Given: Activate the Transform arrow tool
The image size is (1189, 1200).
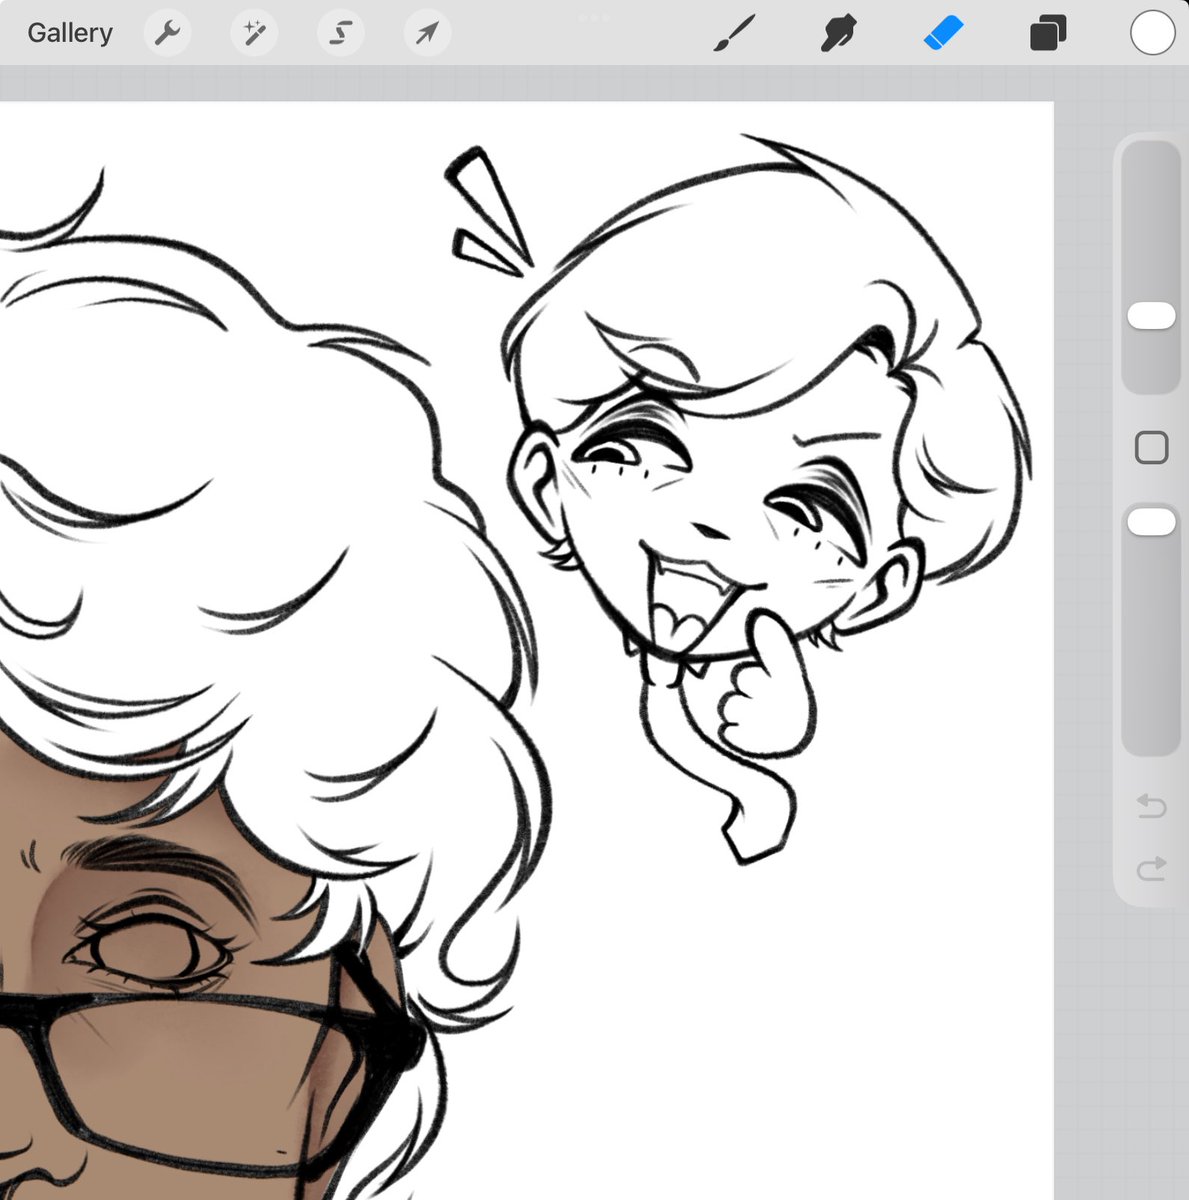Looking at the screenshot, I should pos(428,33).
